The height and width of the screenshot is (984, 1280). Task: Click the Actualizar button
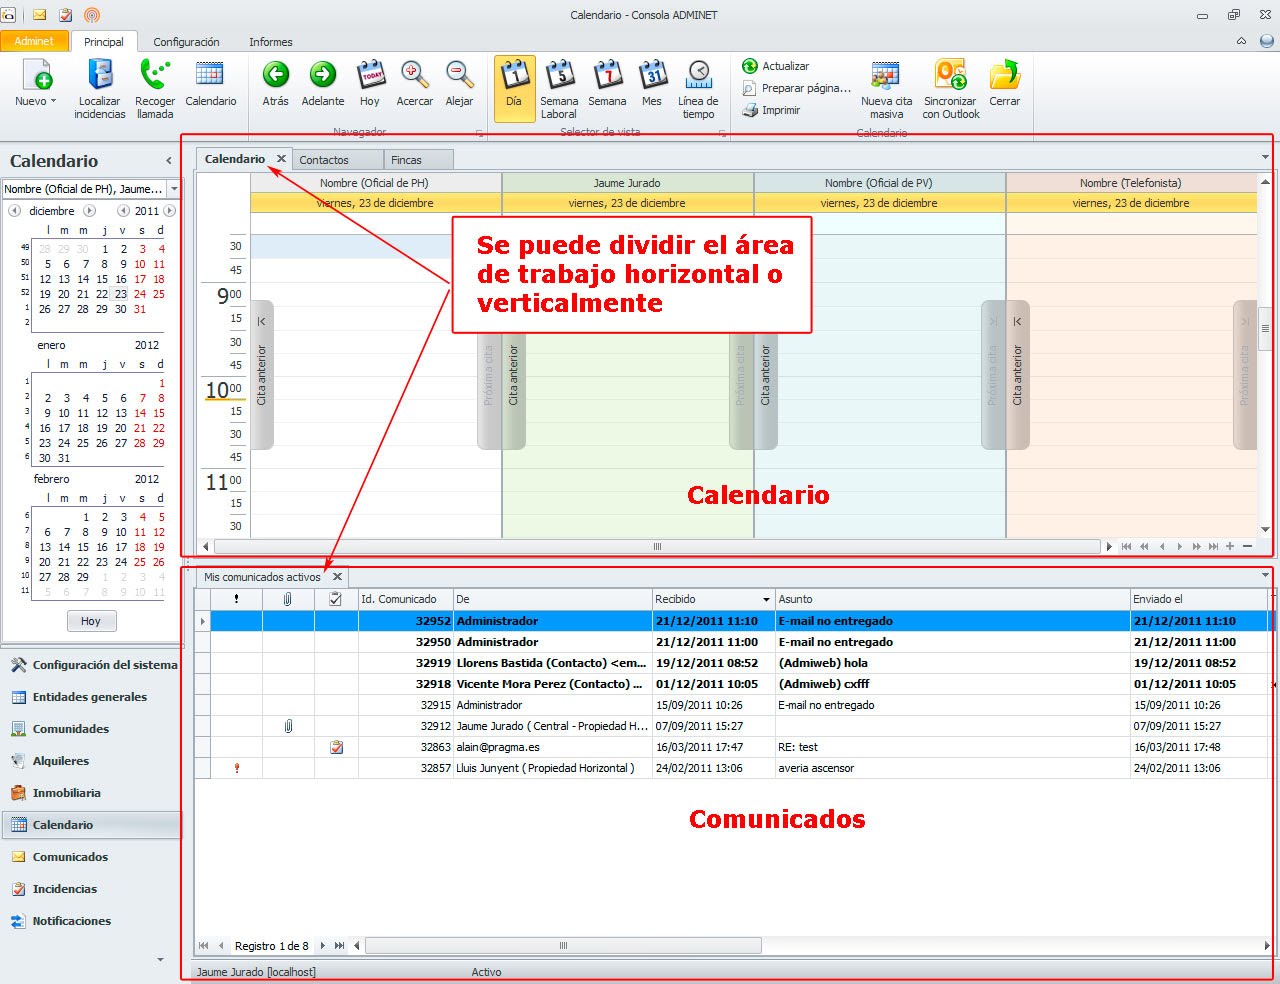coord(776,66)
